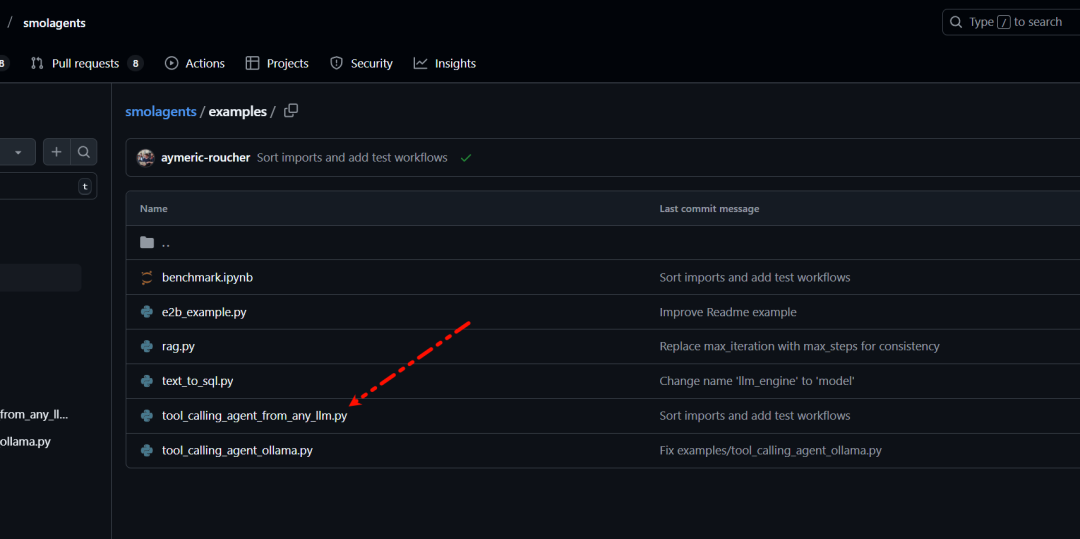
Task: Open 'Change name llm_engine to model' commit message
Action: point(757,381)
